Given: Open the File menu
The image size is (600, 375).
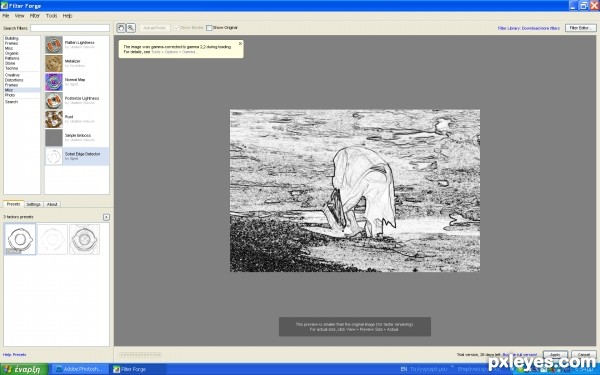Looking at the screenshot, I should point(6,16).
